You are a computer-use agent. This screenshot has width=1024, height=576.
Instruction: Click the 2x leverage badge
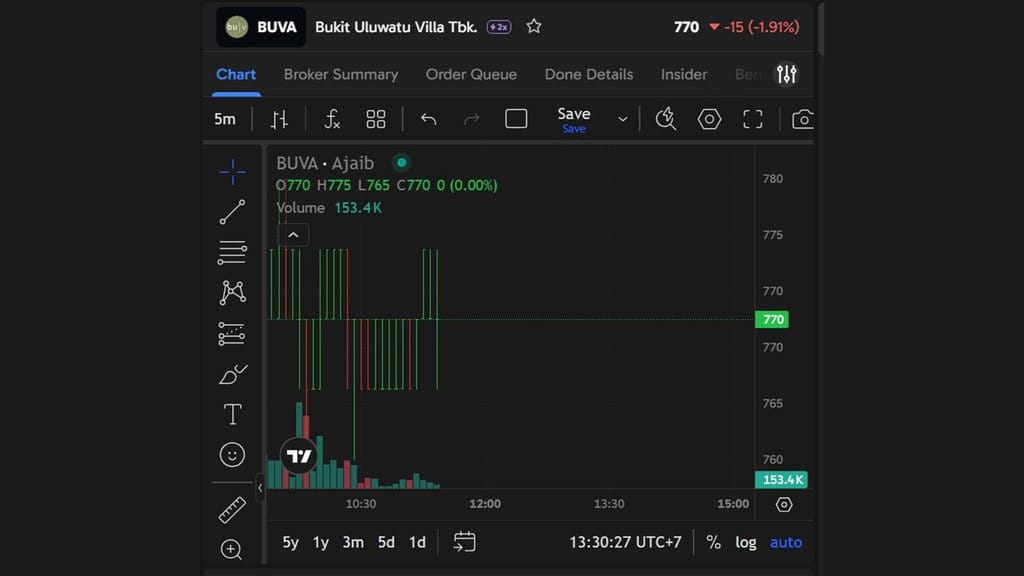tap(499, 27)
